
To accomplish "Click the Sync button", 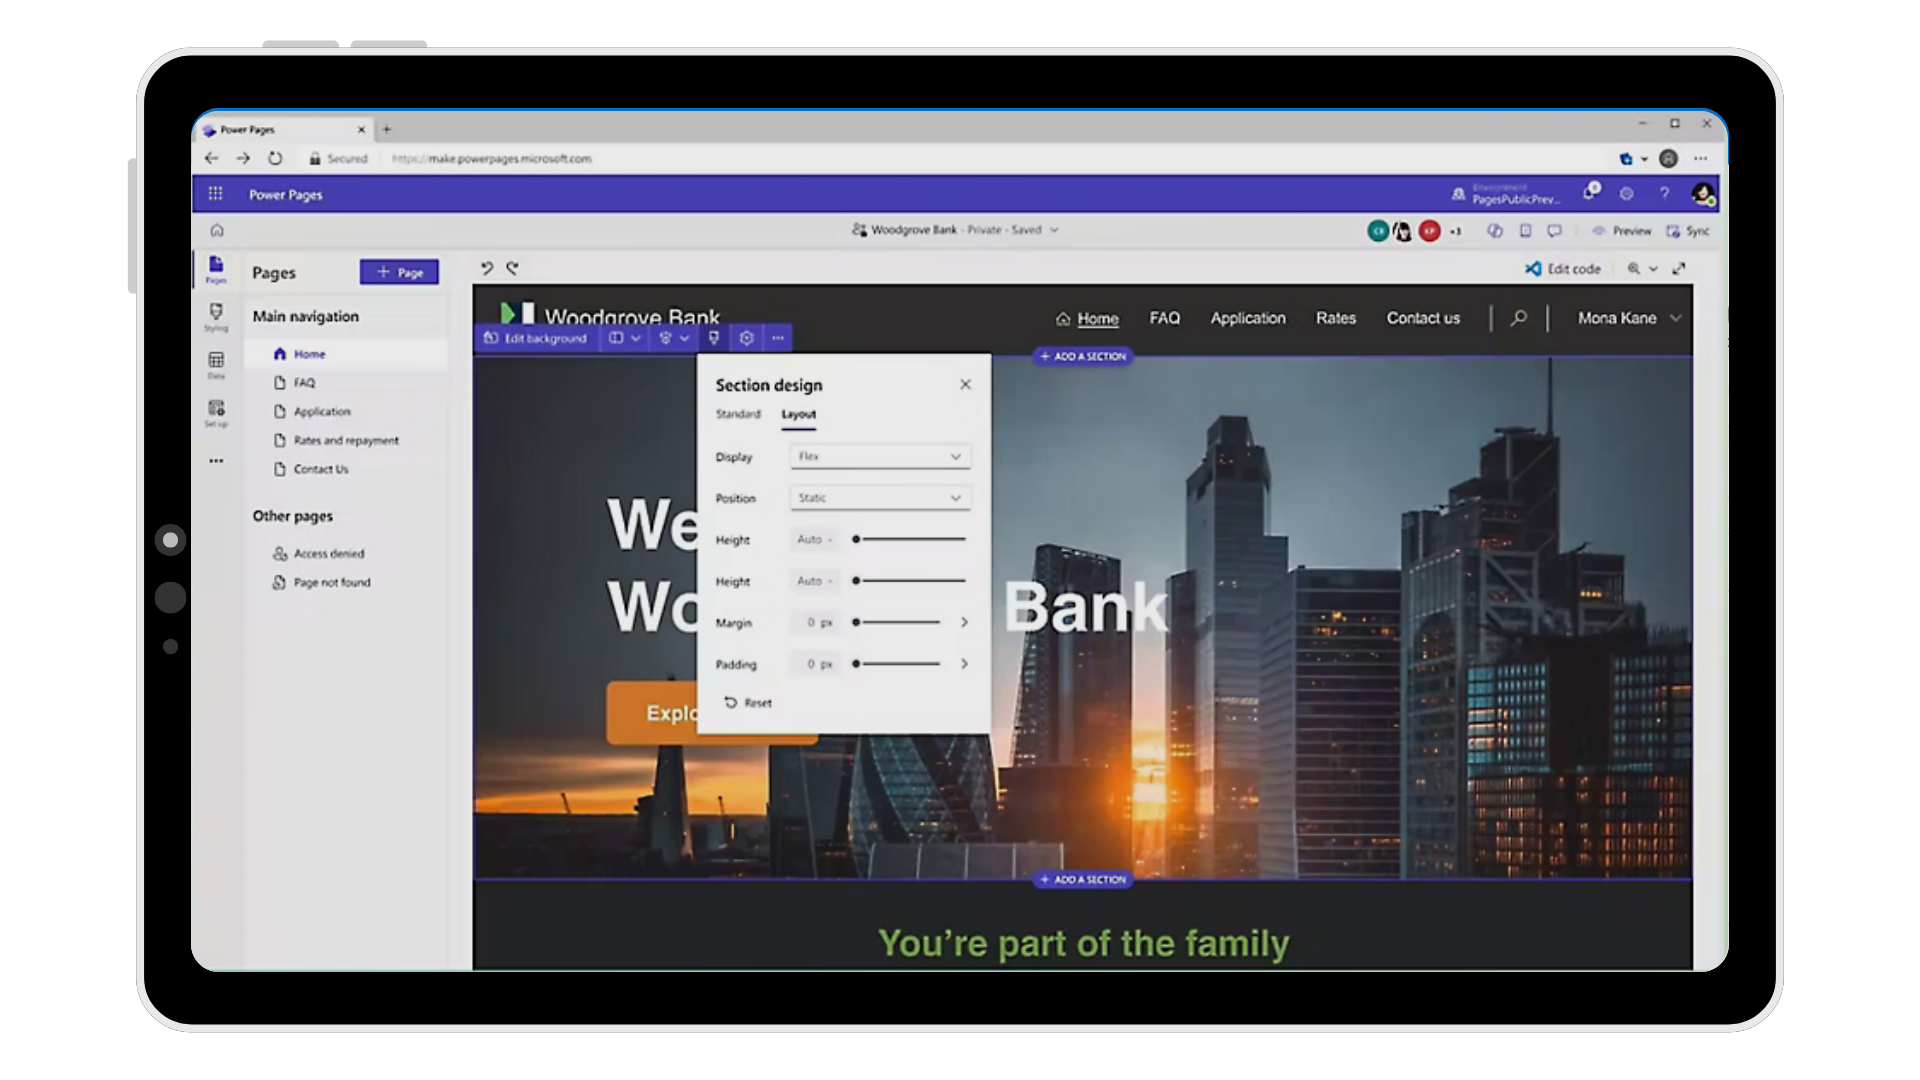I will pos(1688,231).
